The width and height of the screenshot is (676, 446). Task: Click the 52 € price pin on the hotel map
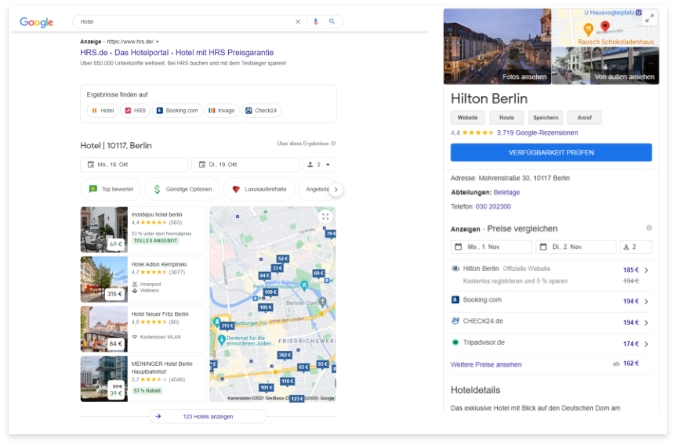283,259
